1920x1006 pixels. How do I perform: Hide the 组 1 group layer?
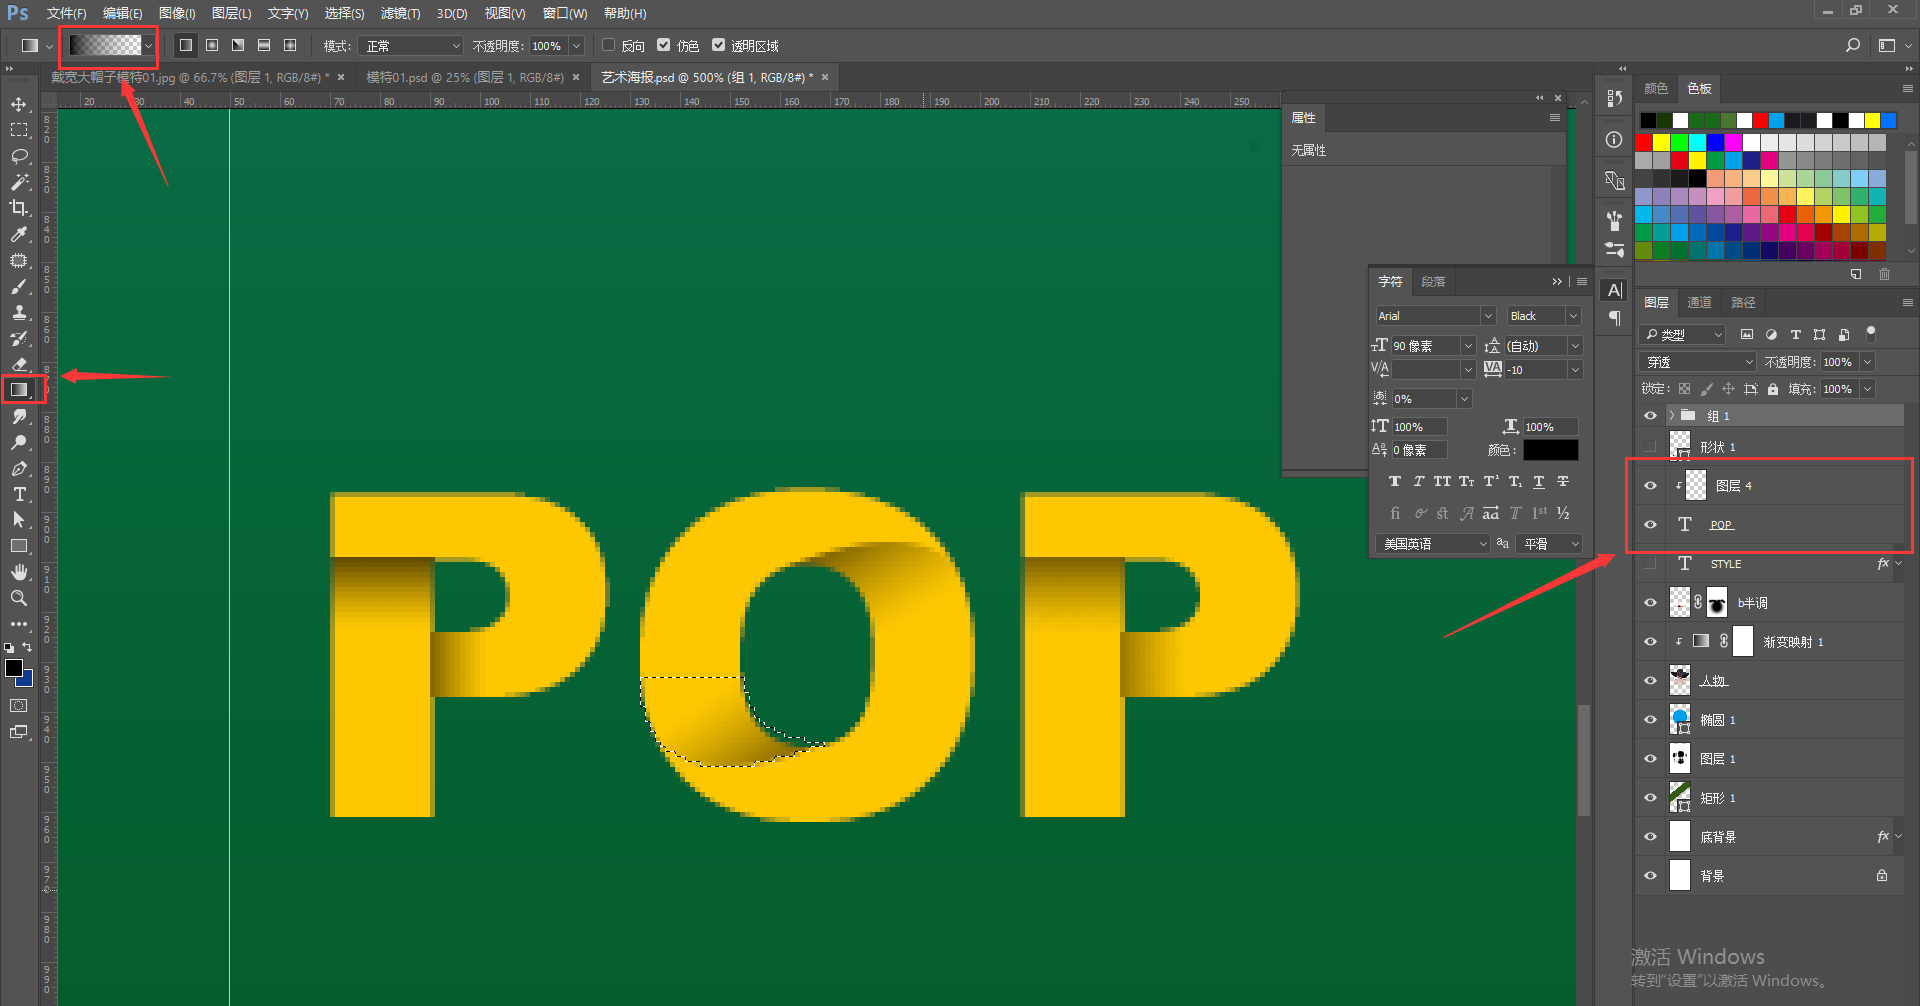[x=1650, y=416]
